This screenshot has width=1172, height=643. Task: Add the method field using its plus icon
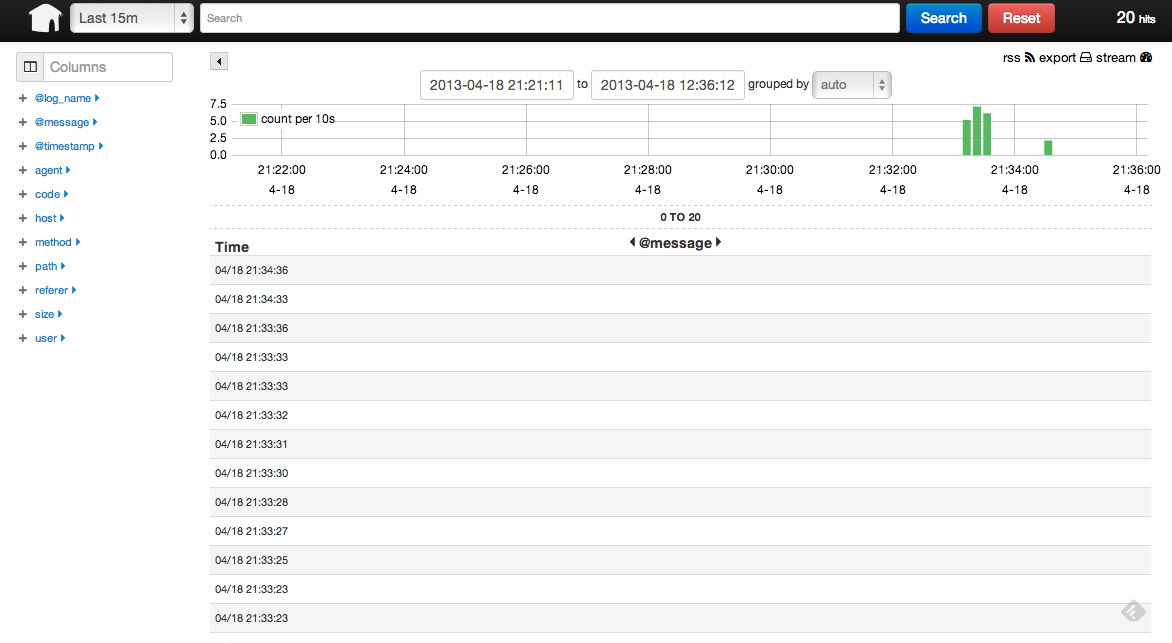pyautogui.click(x=22, y=242)
